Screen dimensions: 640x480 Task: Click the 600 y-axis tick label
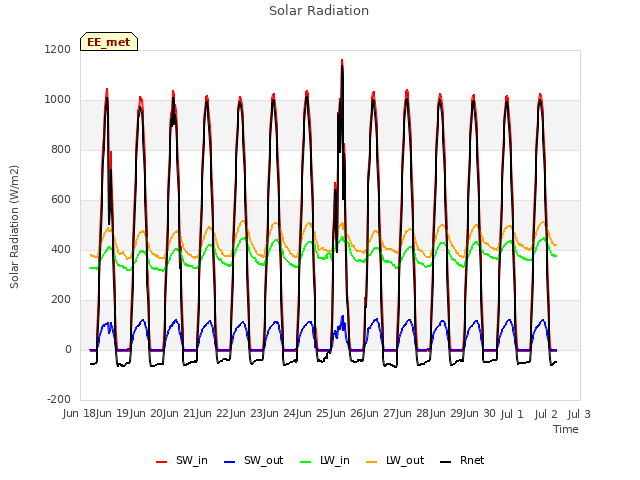(x=61, y=200)
